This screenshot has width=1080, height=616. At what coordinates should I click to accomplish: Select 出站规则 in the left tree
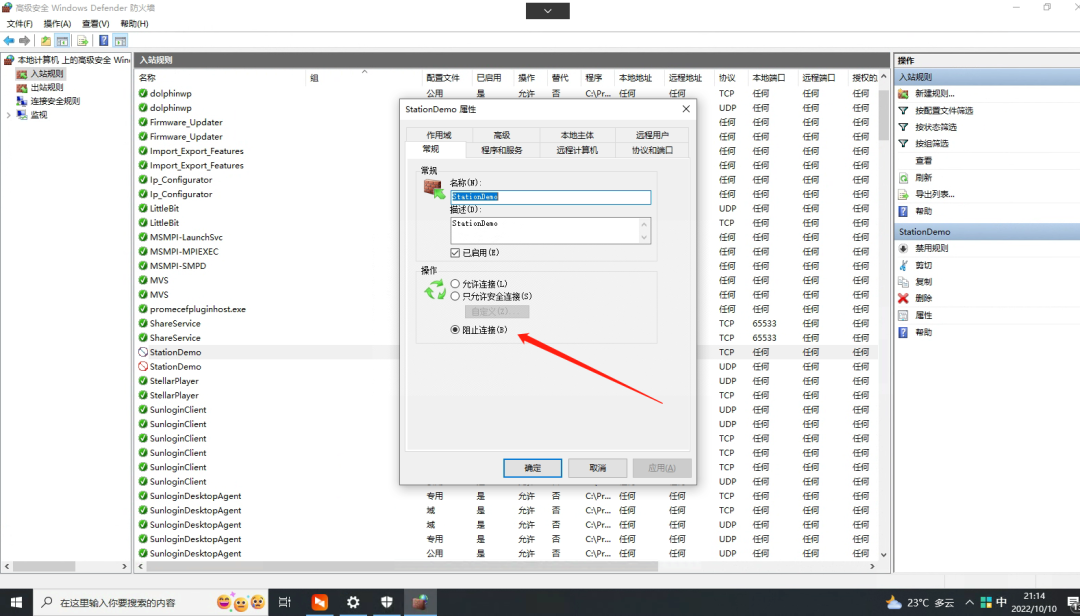(47, 88)
